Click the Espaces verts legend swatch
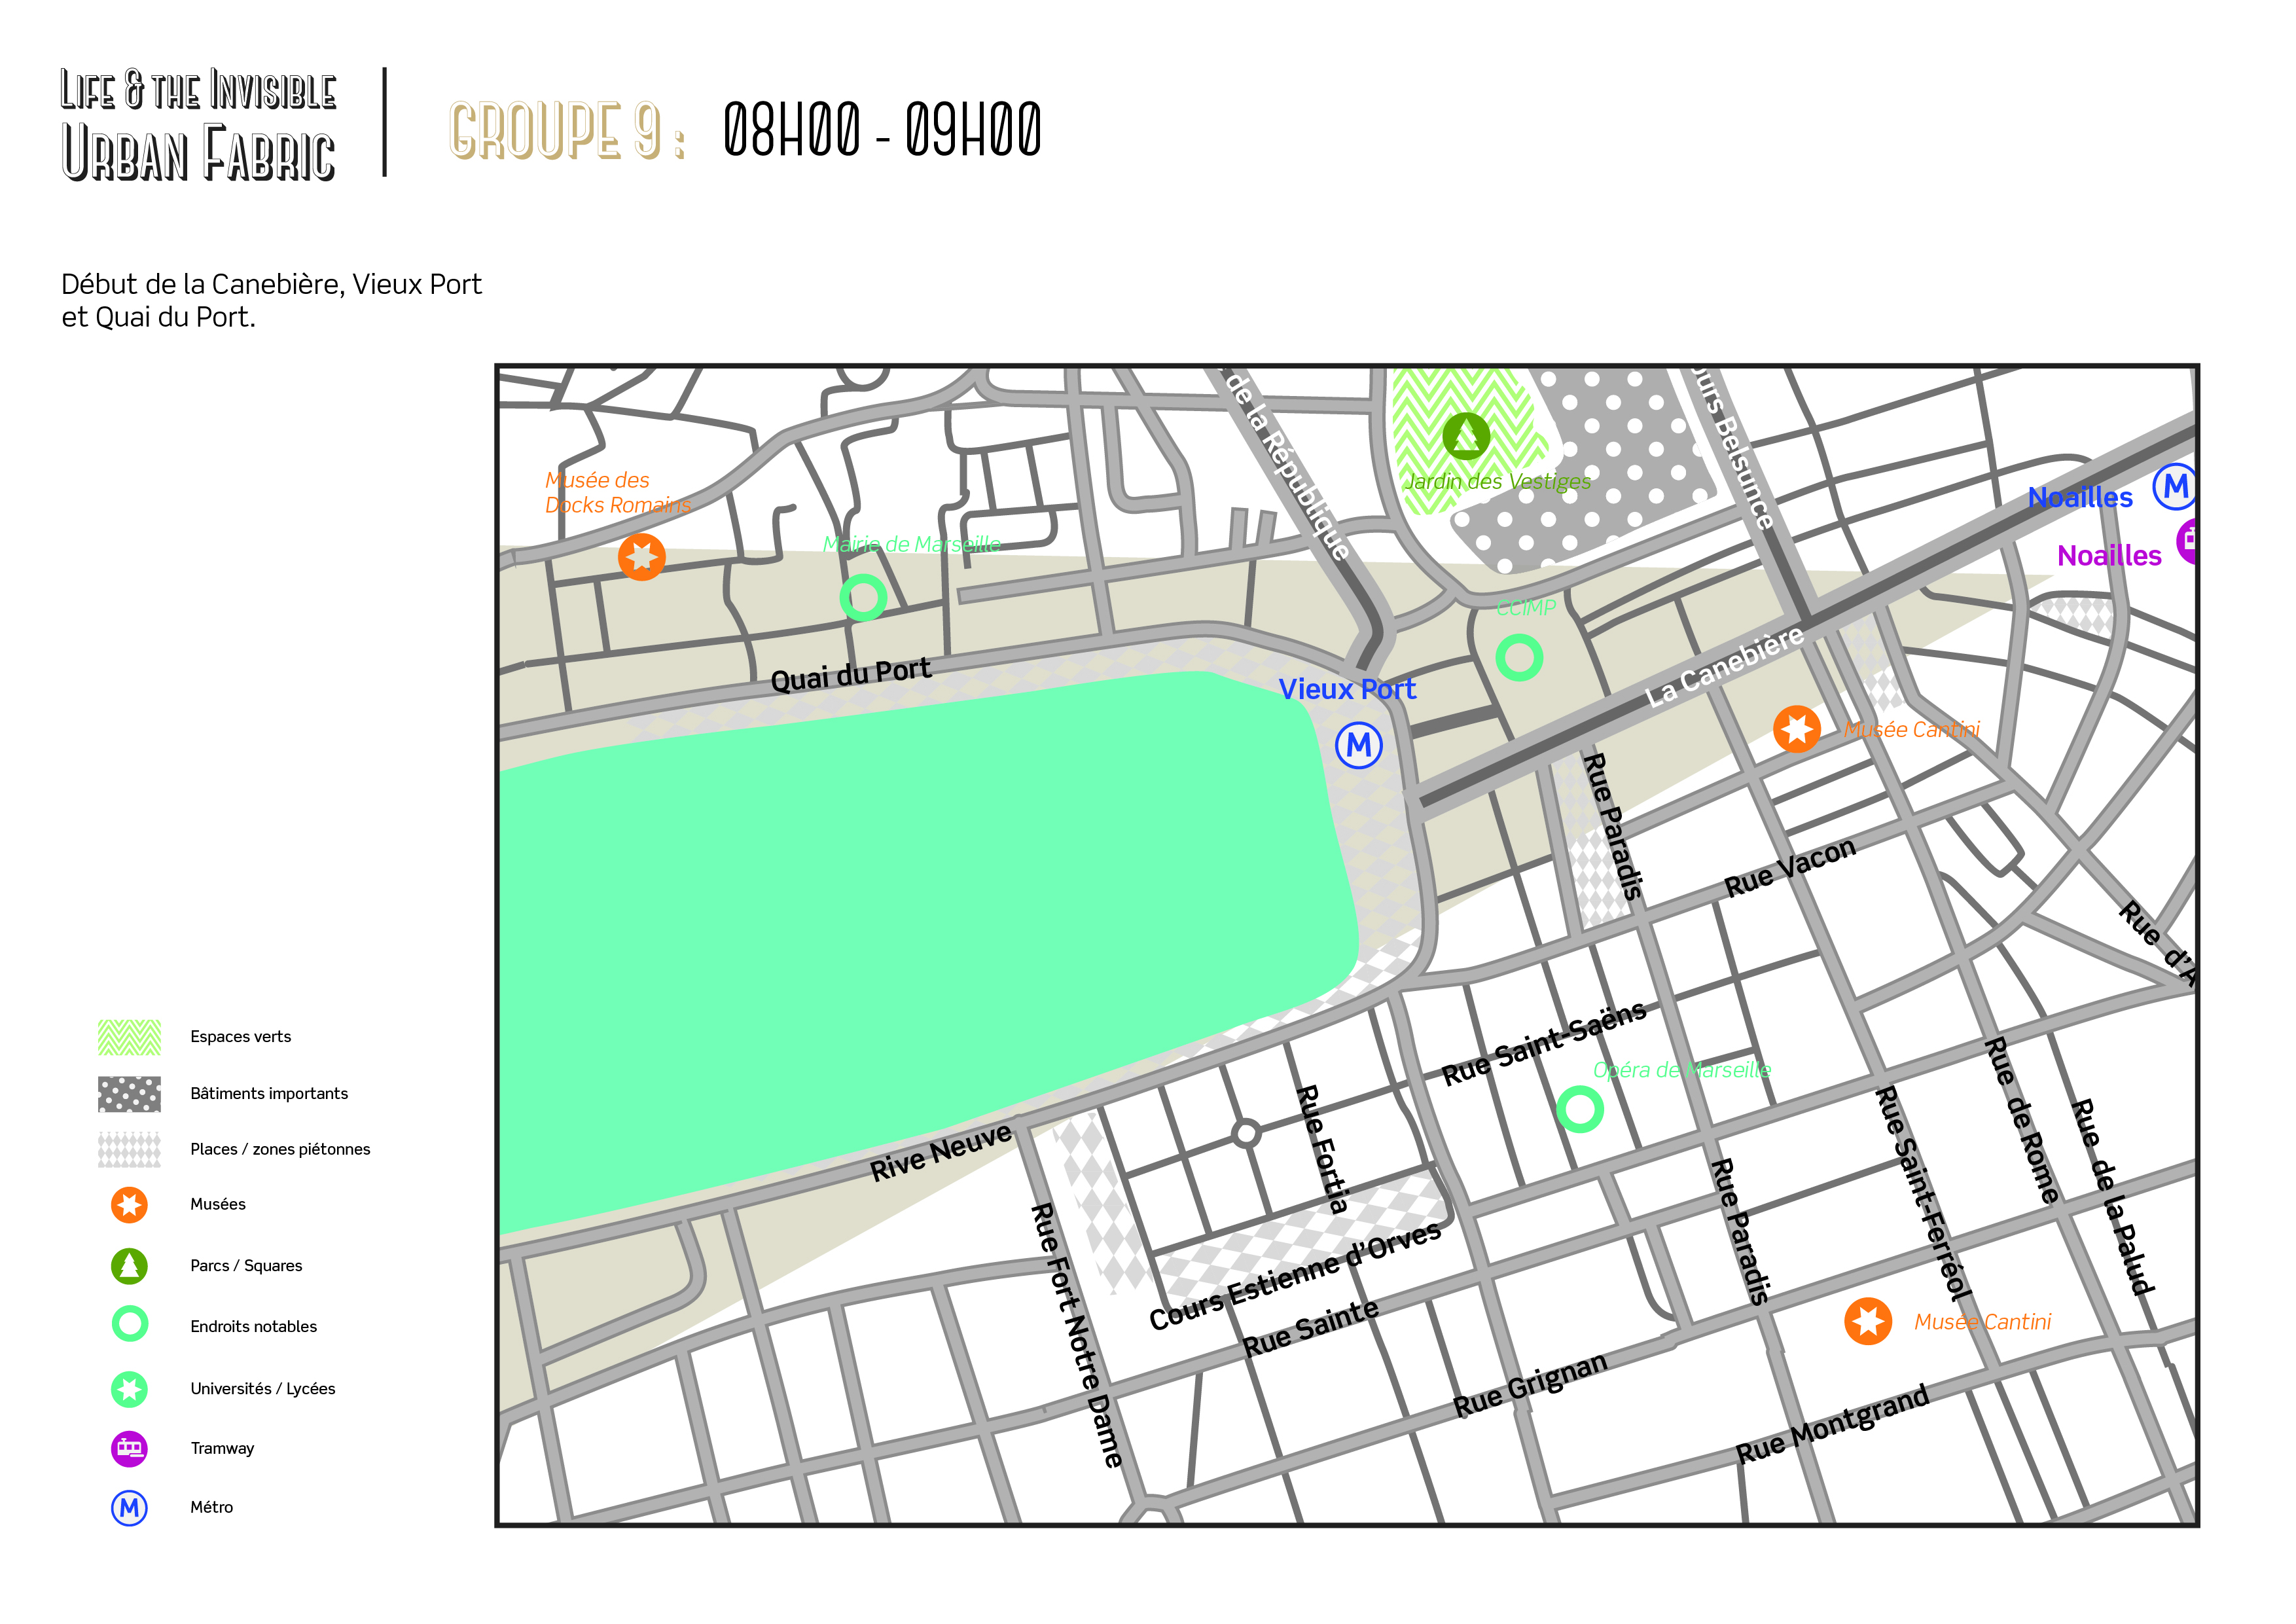The width and height of the screenshot is (2296, 1624). tap(129, 1037)
